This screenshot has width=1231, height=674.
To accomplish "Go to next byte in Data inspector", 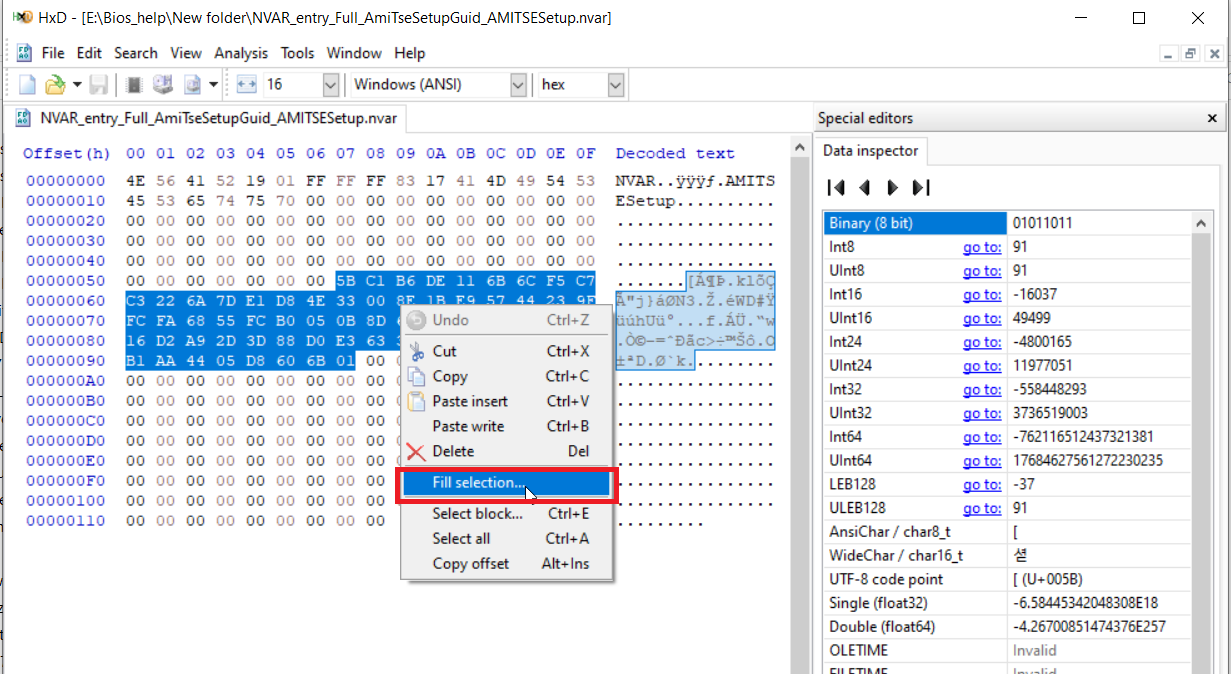I will [x=893, y=187].
